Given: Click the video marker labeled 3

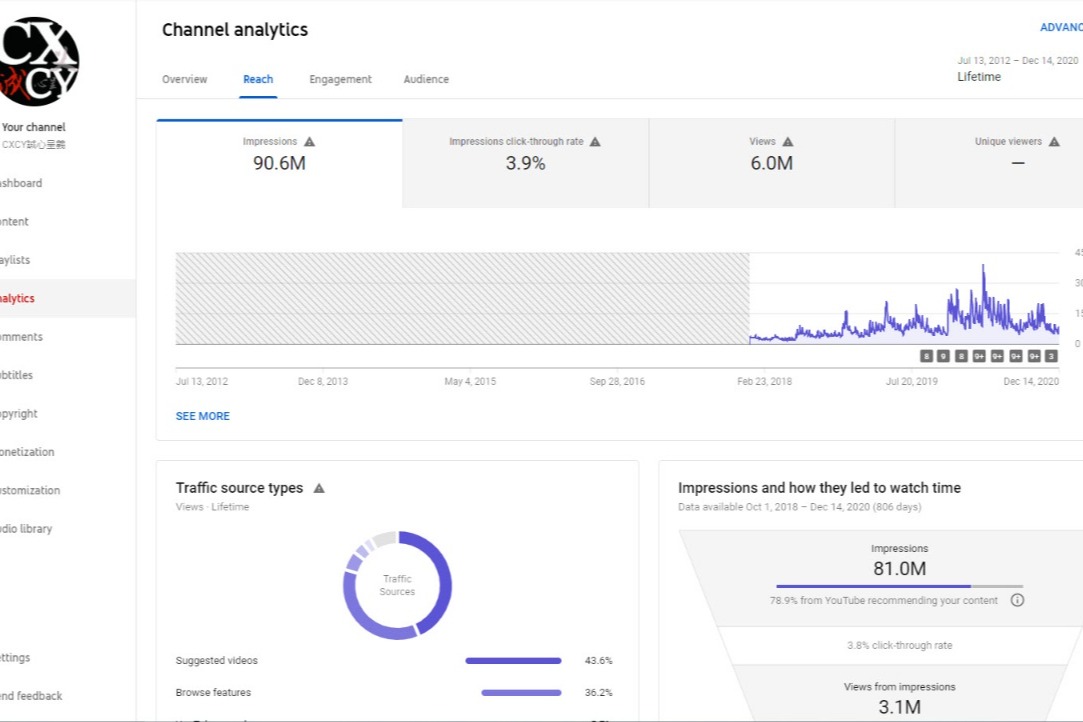Looking at the screenshot, I should click(1051, 356).
